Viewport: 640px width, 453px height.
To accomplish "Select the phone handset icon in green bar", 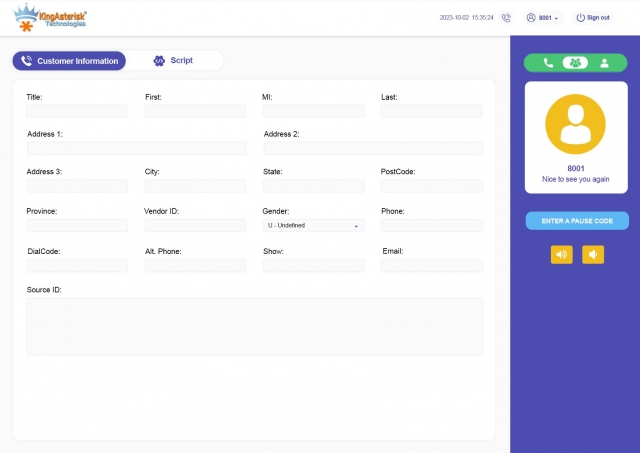I will tap(548, 63).
